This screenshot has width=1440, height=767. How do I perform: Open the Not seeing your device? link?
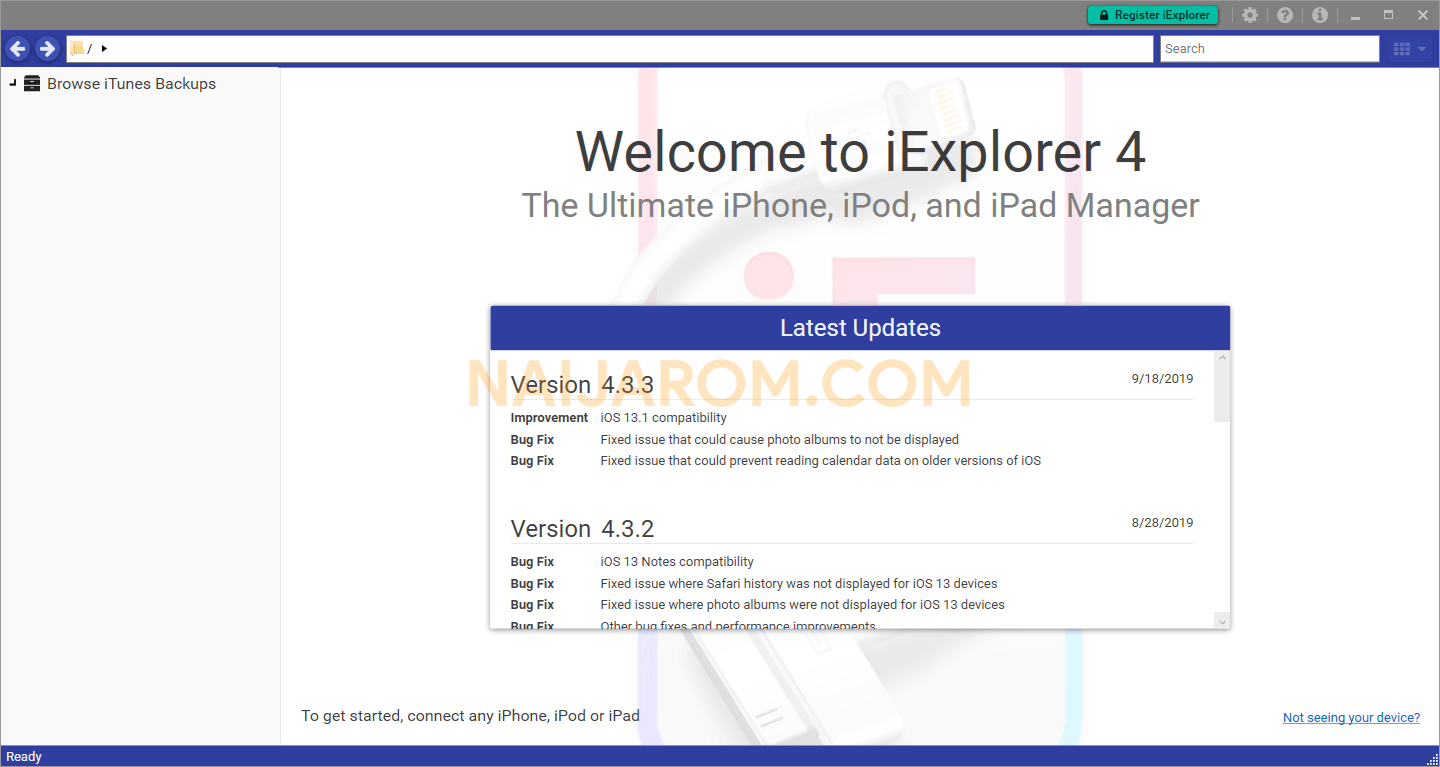pos(1351,717)
